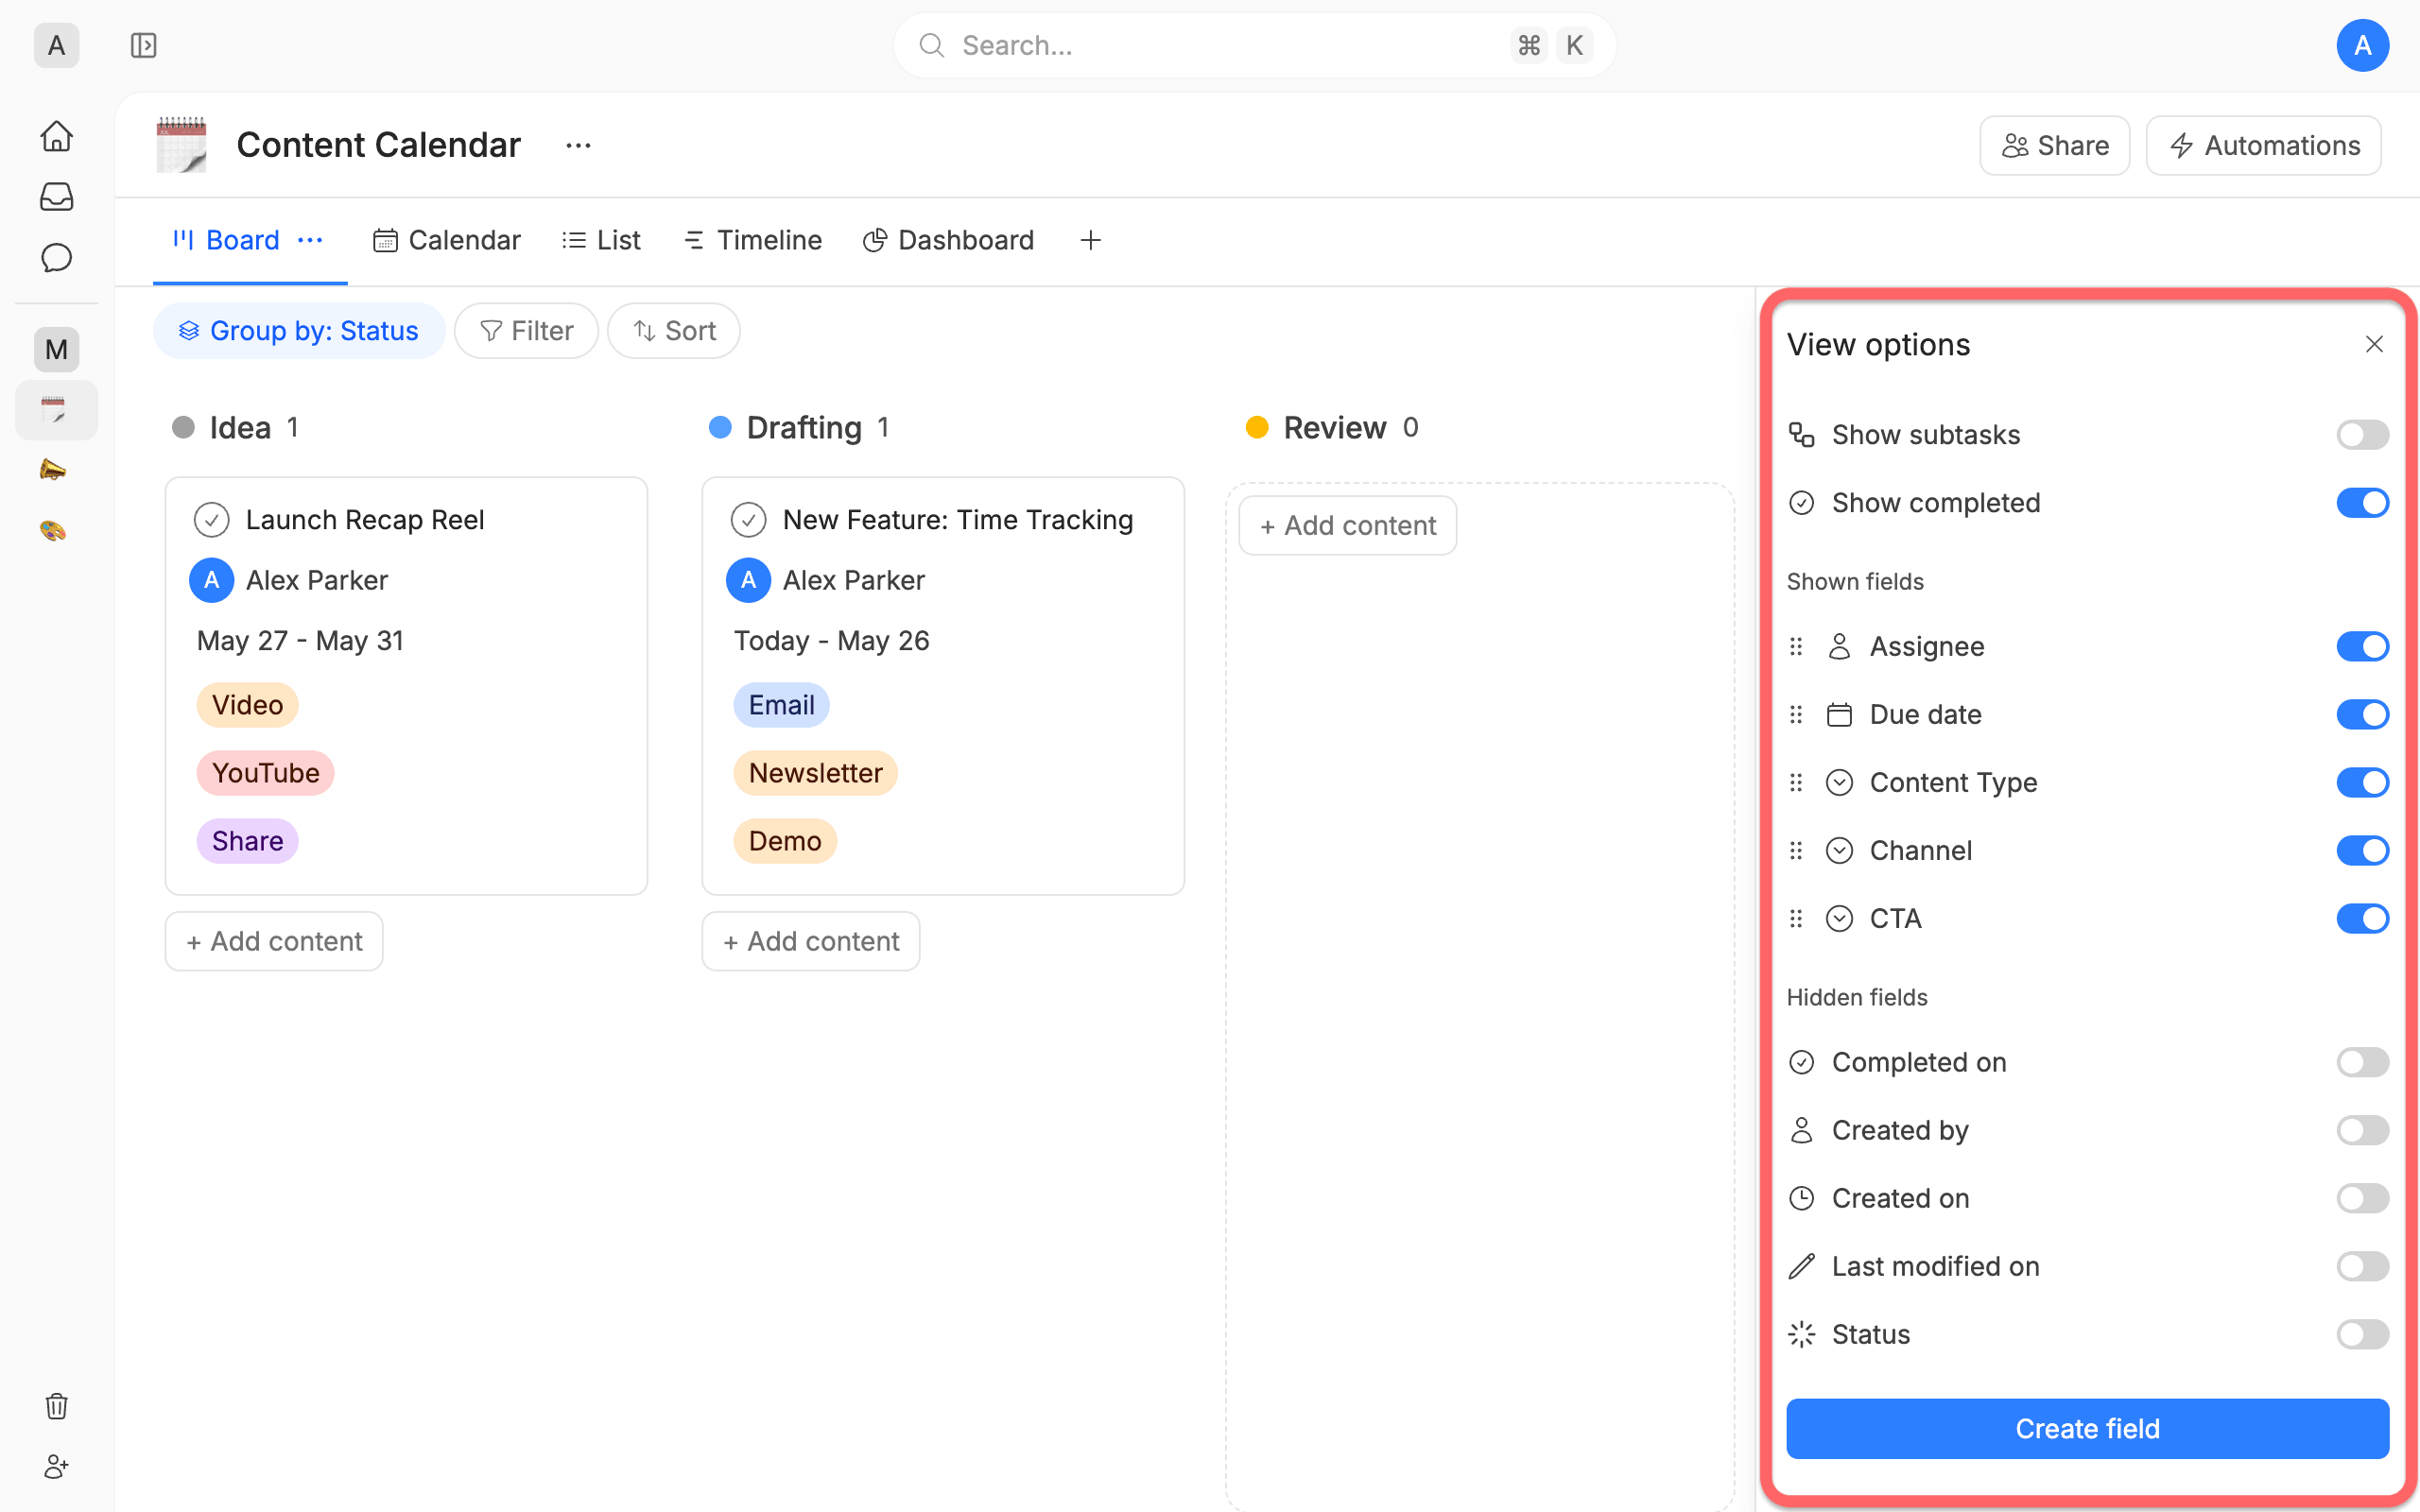Enable the Created by field
The image size is (2420, 1512).
(2362, 1131)
